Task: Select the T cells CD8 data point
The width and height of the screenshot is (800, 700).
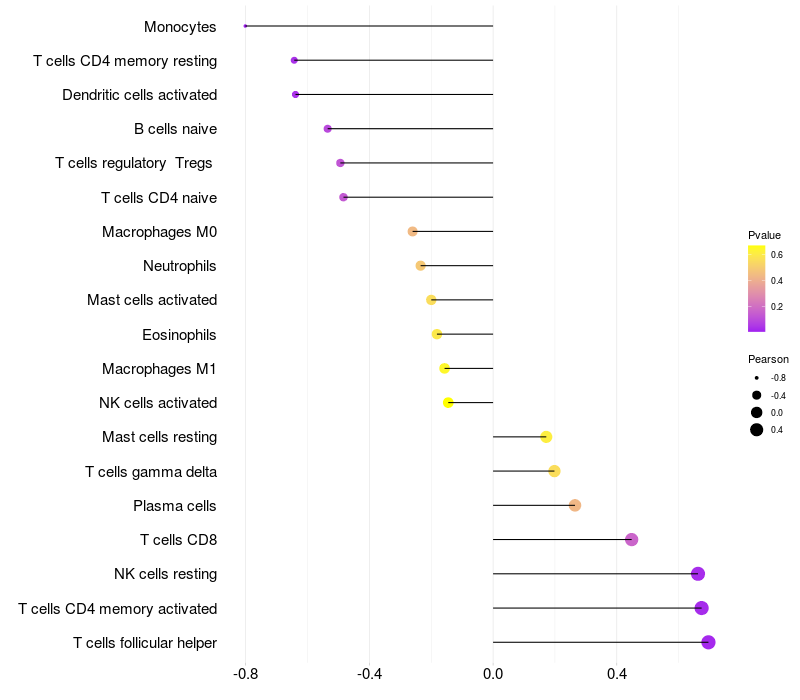Action: (632, 540)
